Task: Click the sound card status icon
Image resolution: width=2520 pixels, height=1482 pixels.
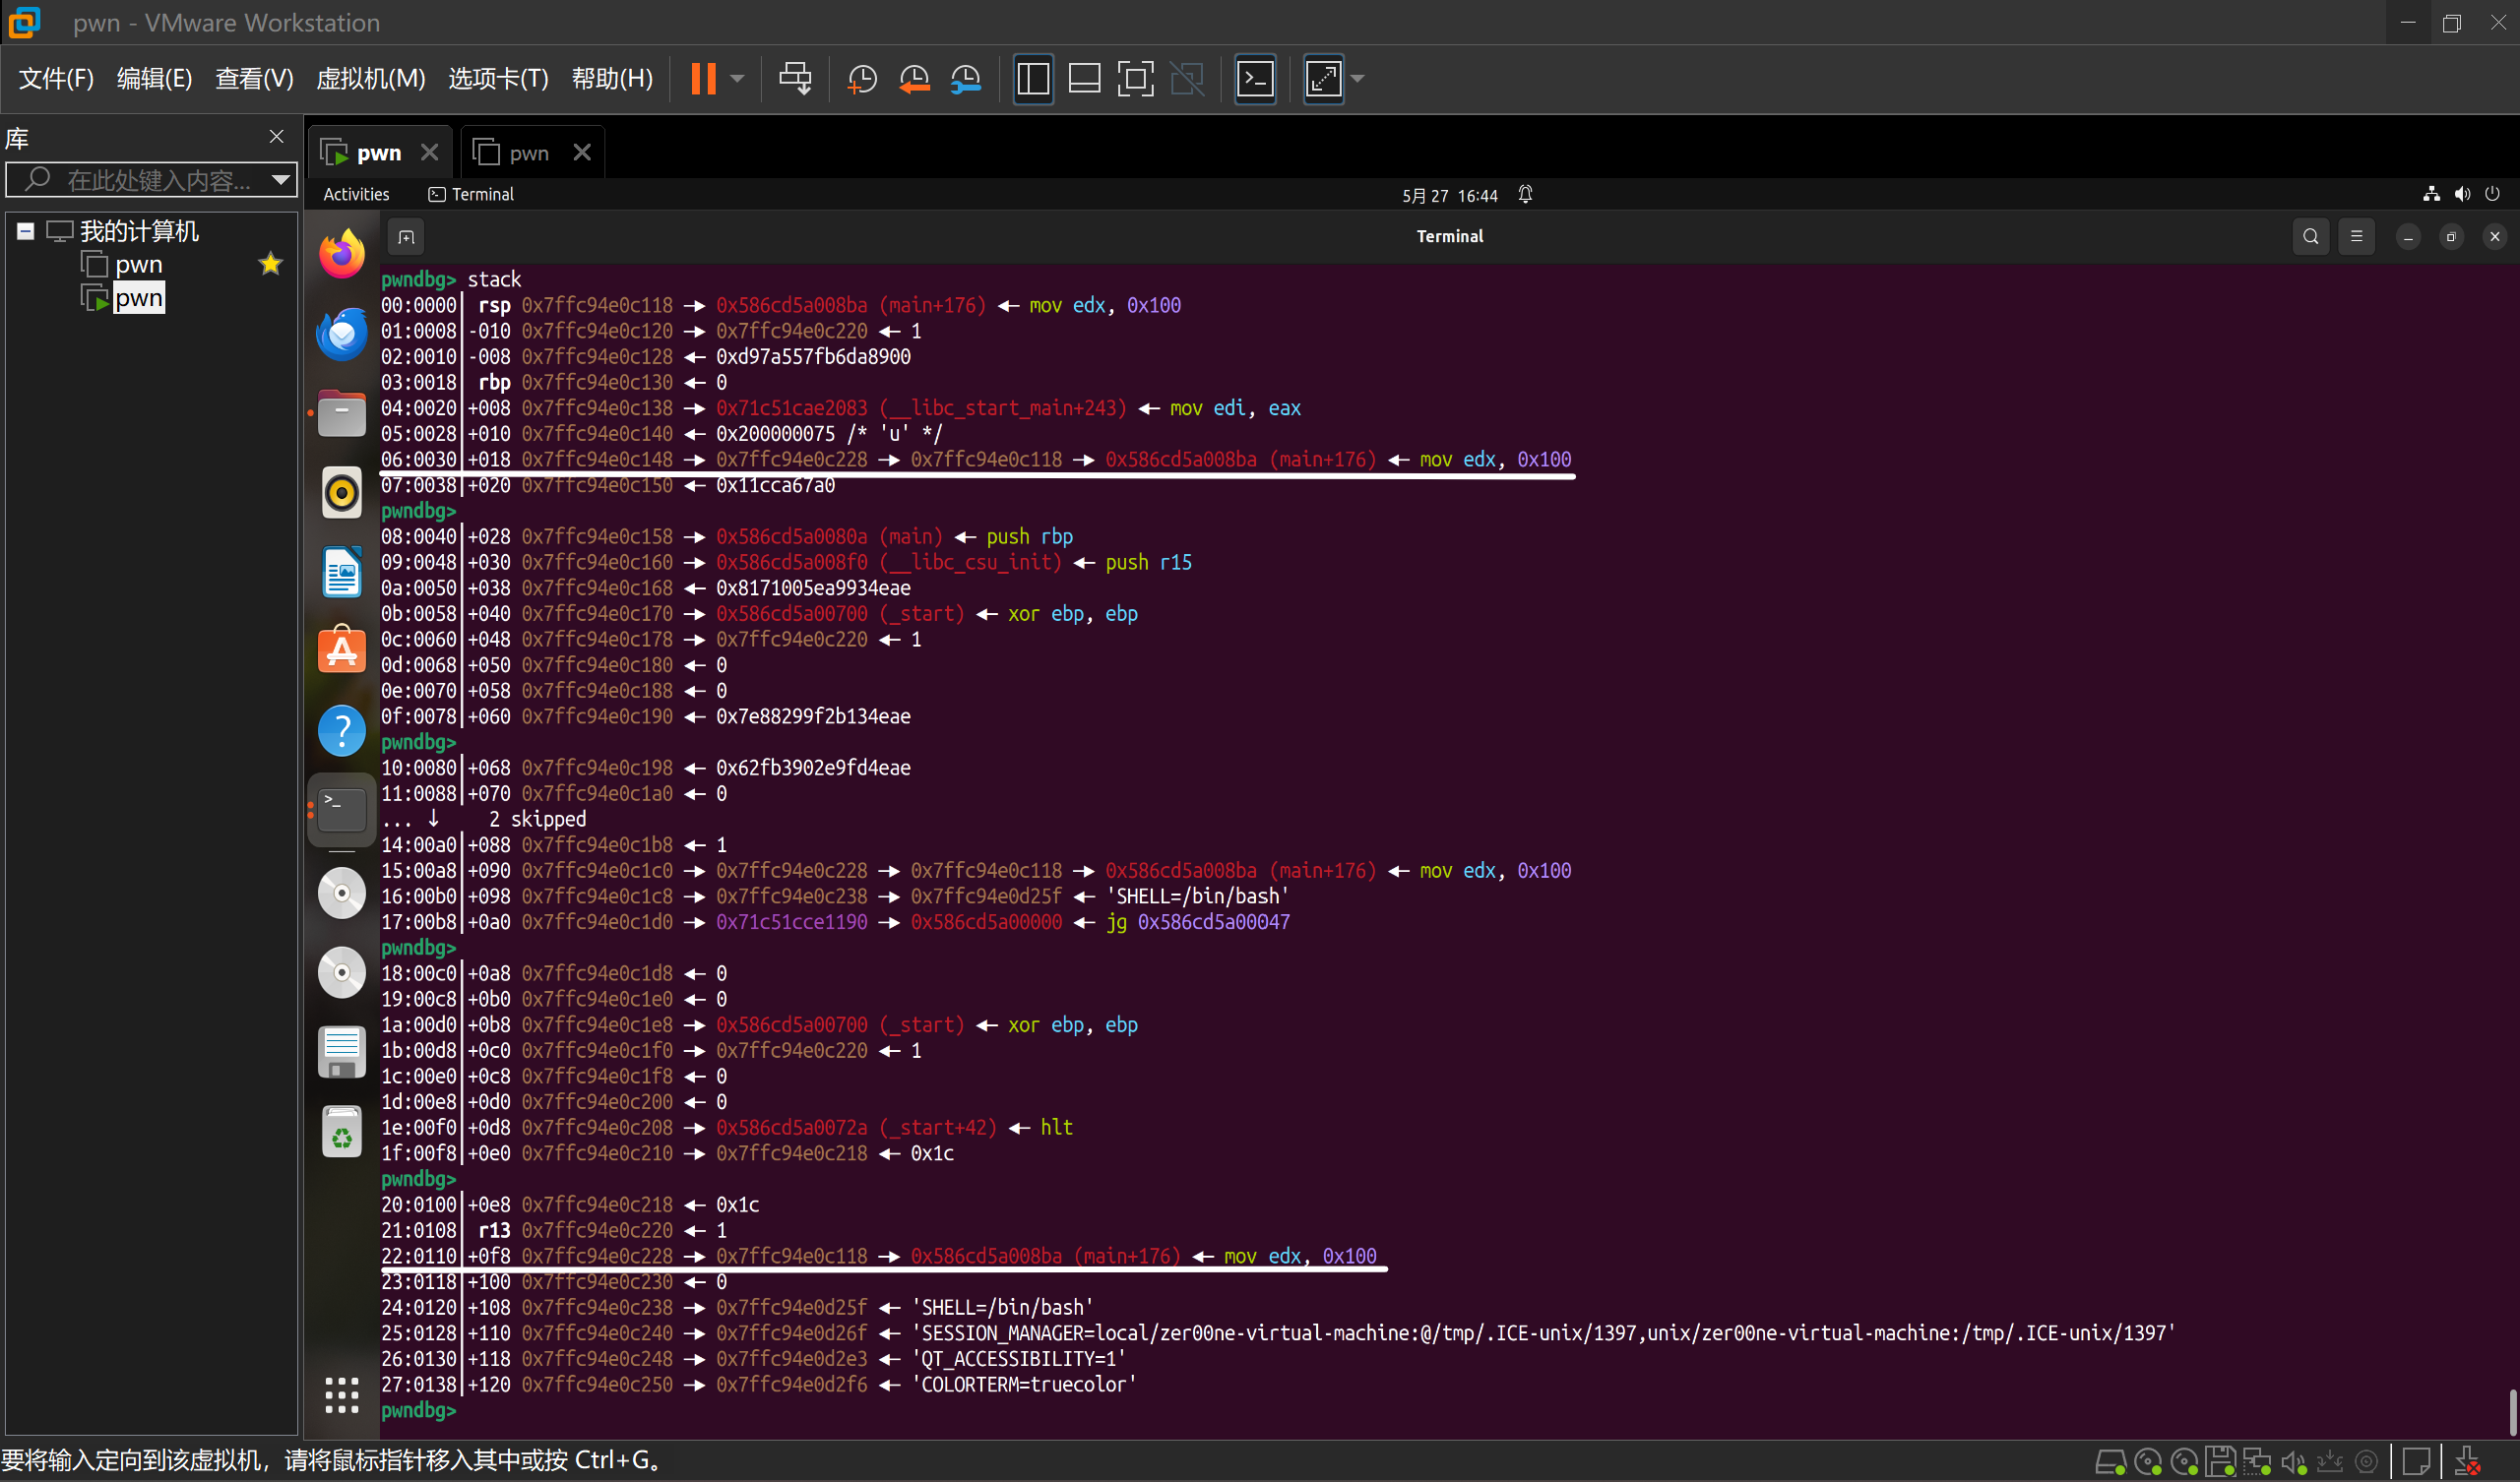Action: [2293, 1462]
